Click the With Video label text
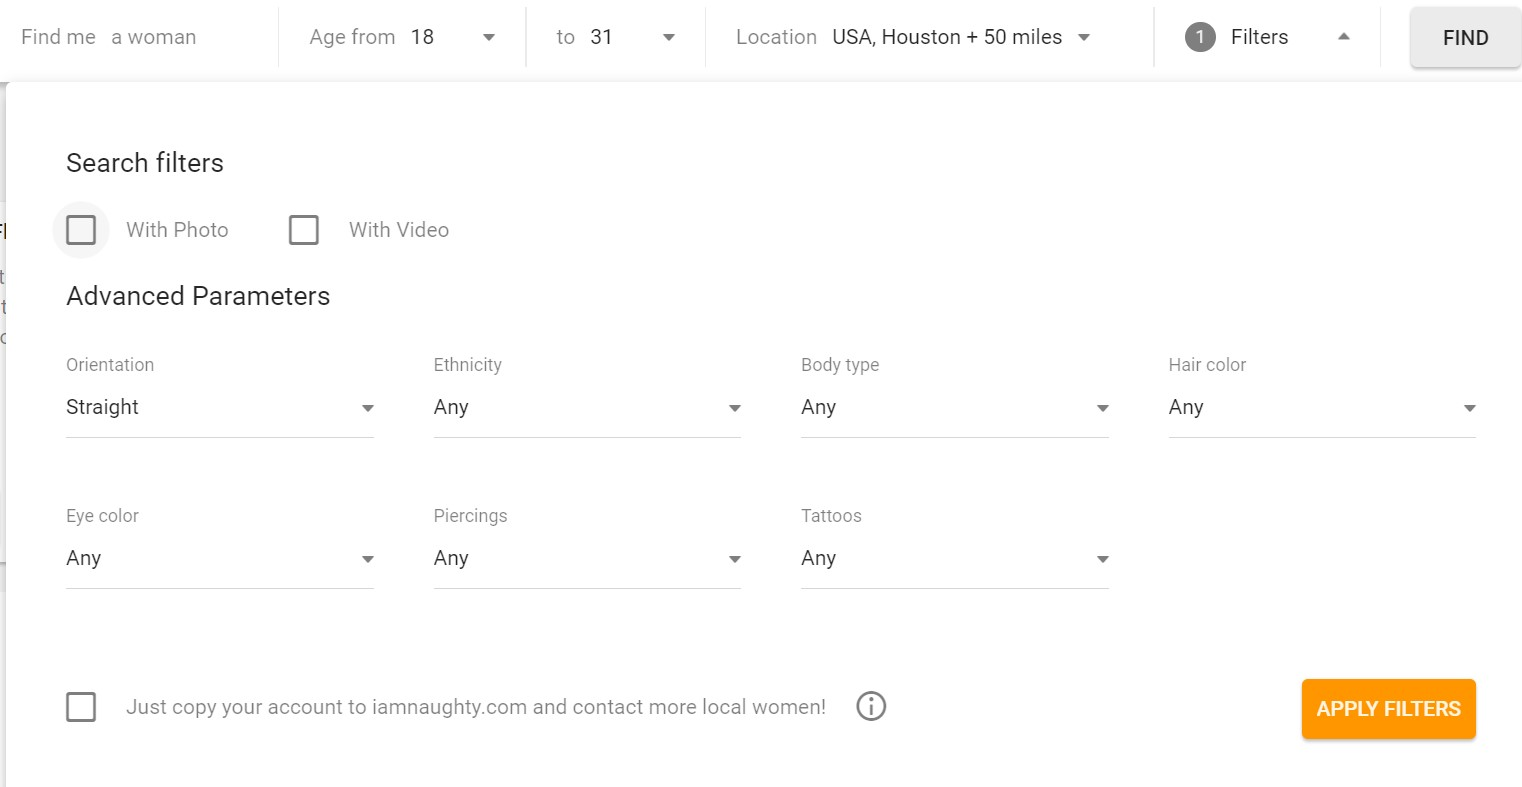 (399, 230)
